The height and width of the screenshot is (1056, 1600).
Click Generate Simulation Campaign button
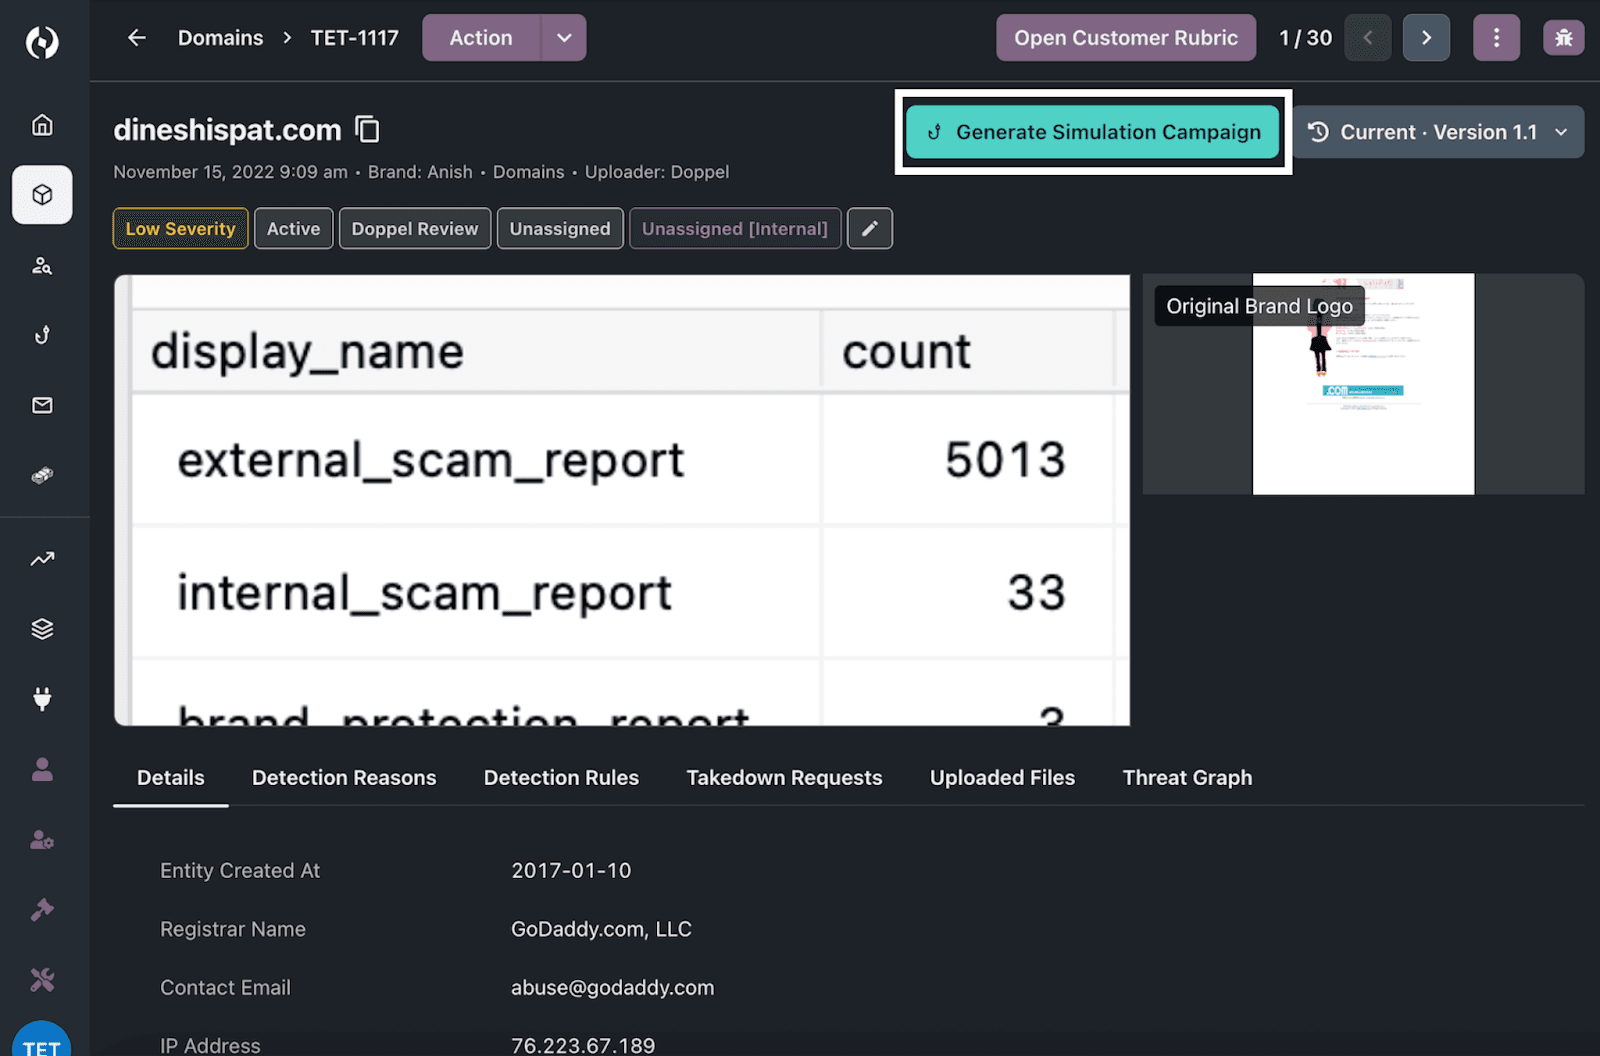pyautogui.click(x=1093, y=132)
